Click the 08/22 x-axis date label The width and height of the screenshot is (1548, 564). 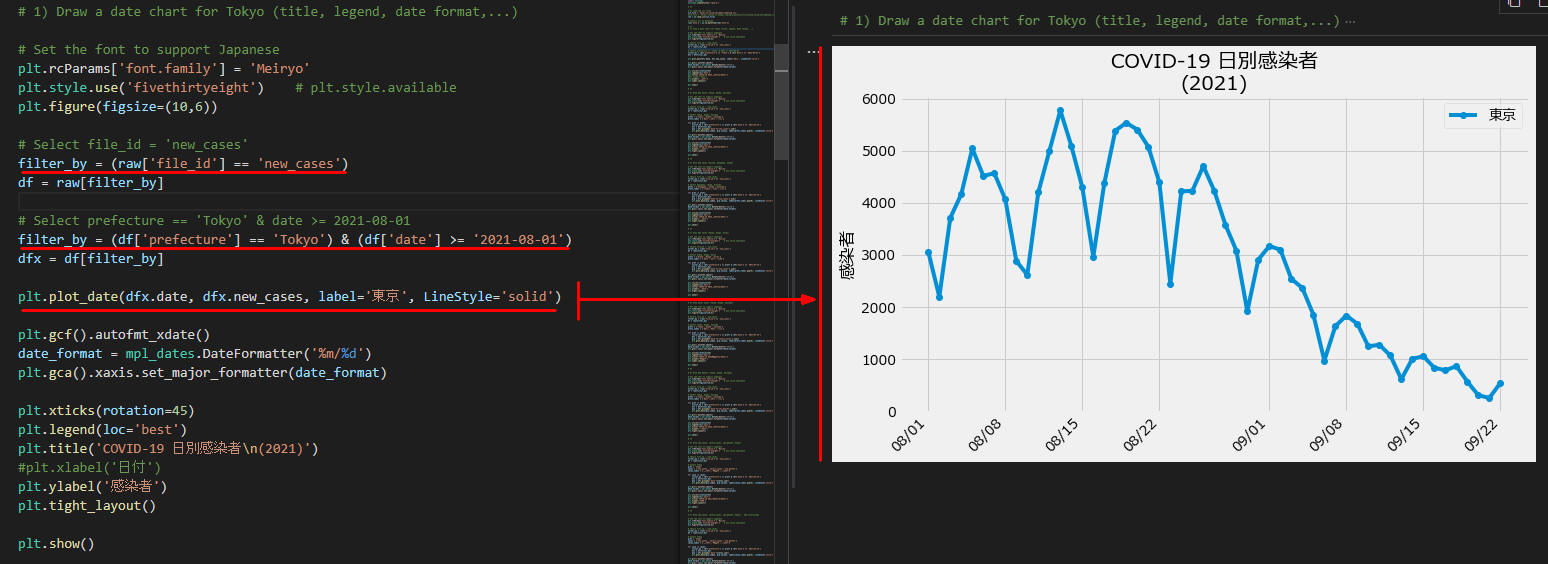(x=1139, y=436)
